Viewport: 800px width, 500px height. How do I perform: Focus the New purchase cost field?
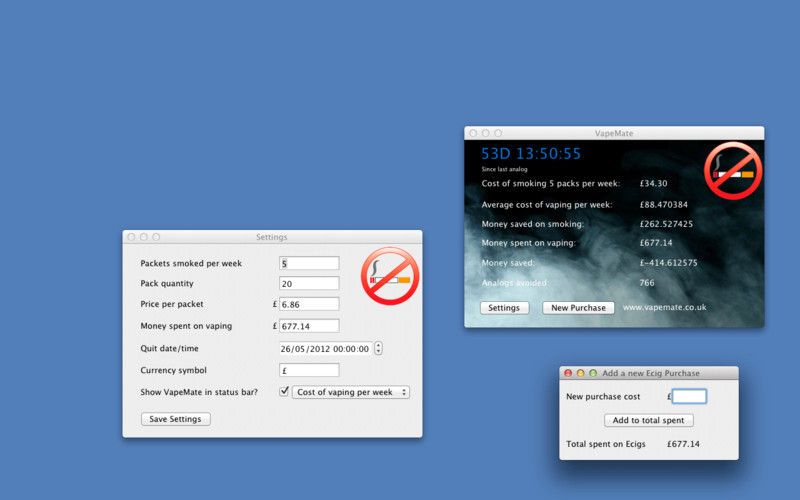pyautogui.click(x=689, y=396)
